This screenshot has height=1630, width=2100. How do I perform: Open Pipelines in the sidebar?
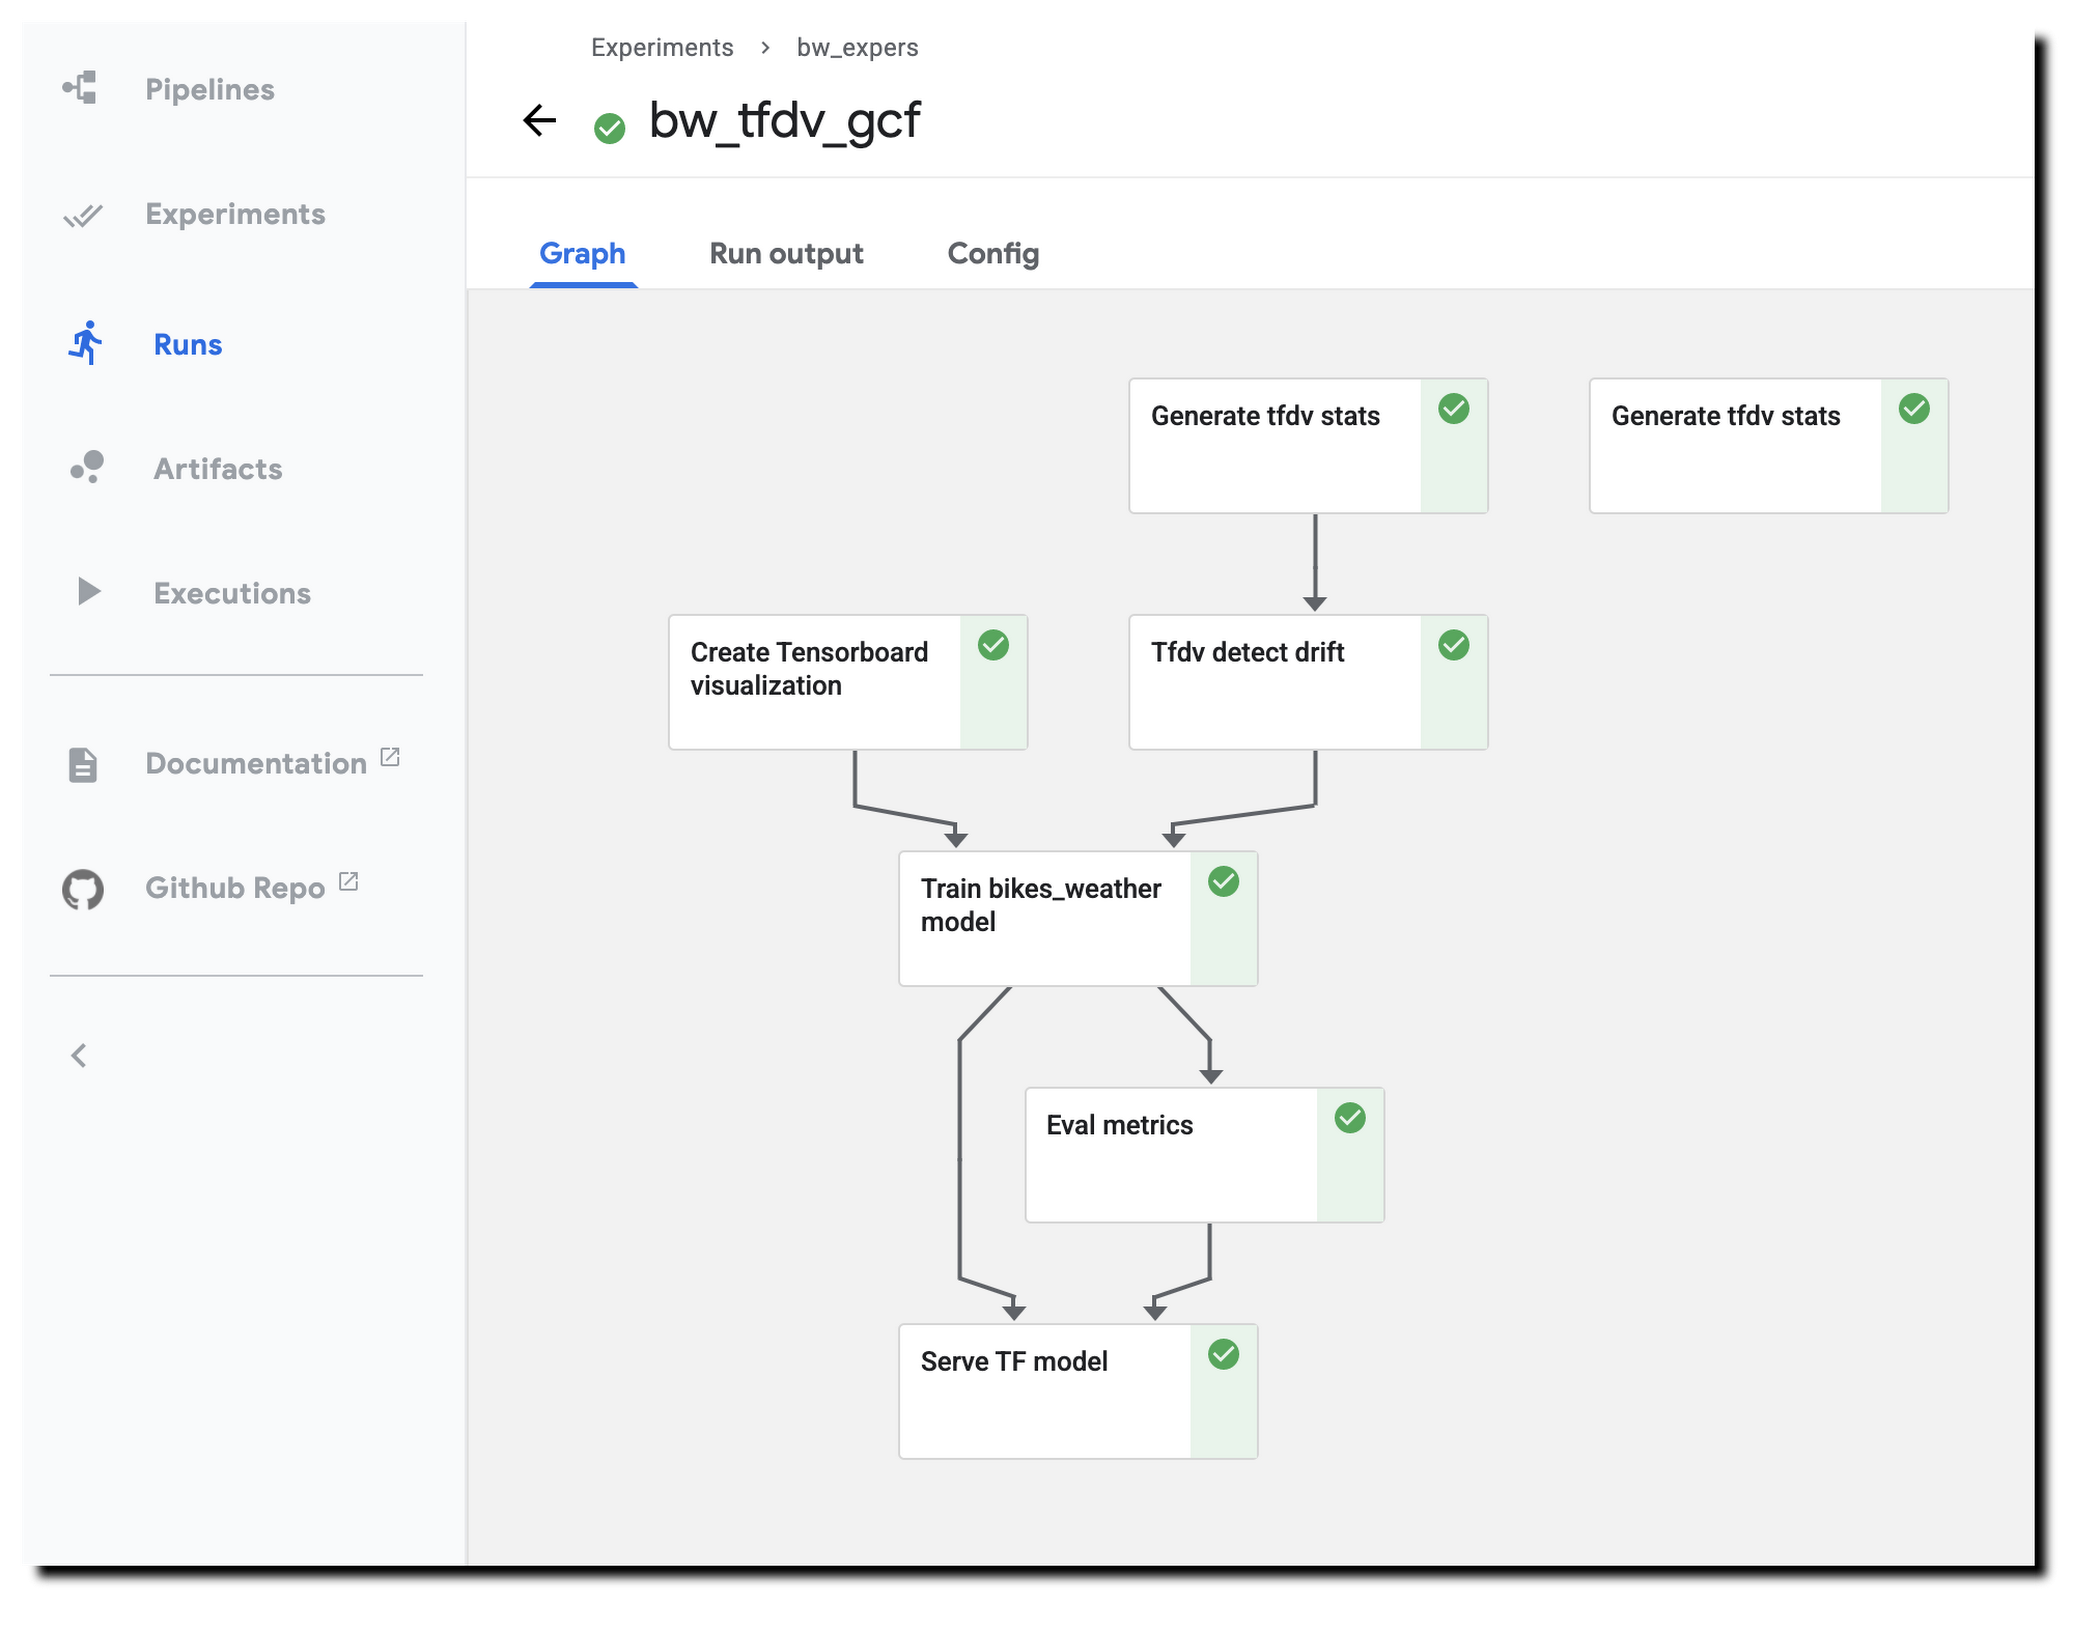(x=210, y=89)
